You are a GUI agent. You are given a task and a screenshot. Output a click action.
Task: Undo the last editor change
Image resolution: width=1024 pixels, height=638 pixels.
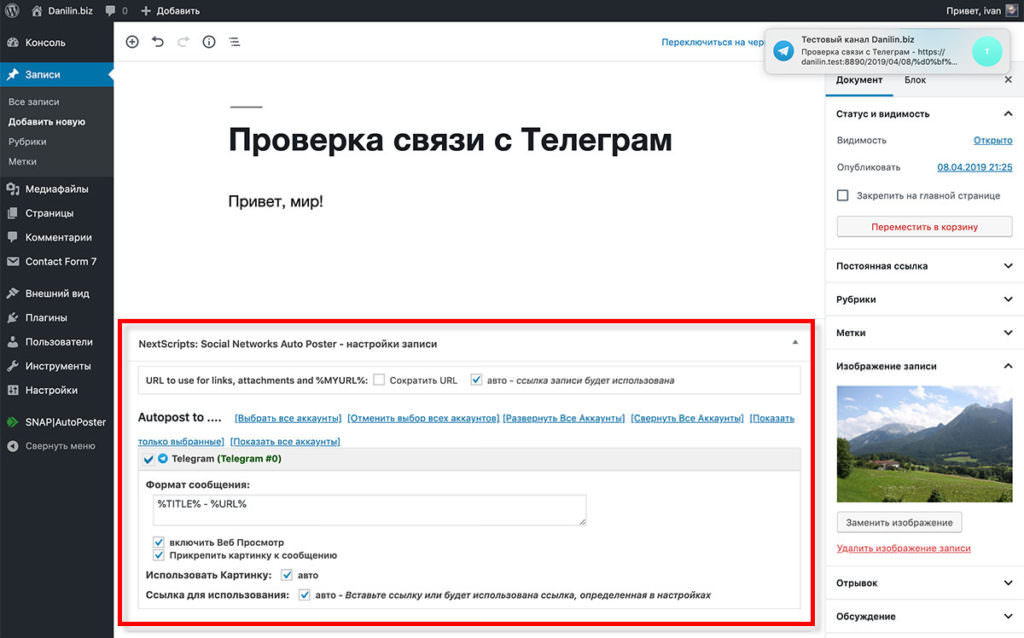(x=157, y=42)
